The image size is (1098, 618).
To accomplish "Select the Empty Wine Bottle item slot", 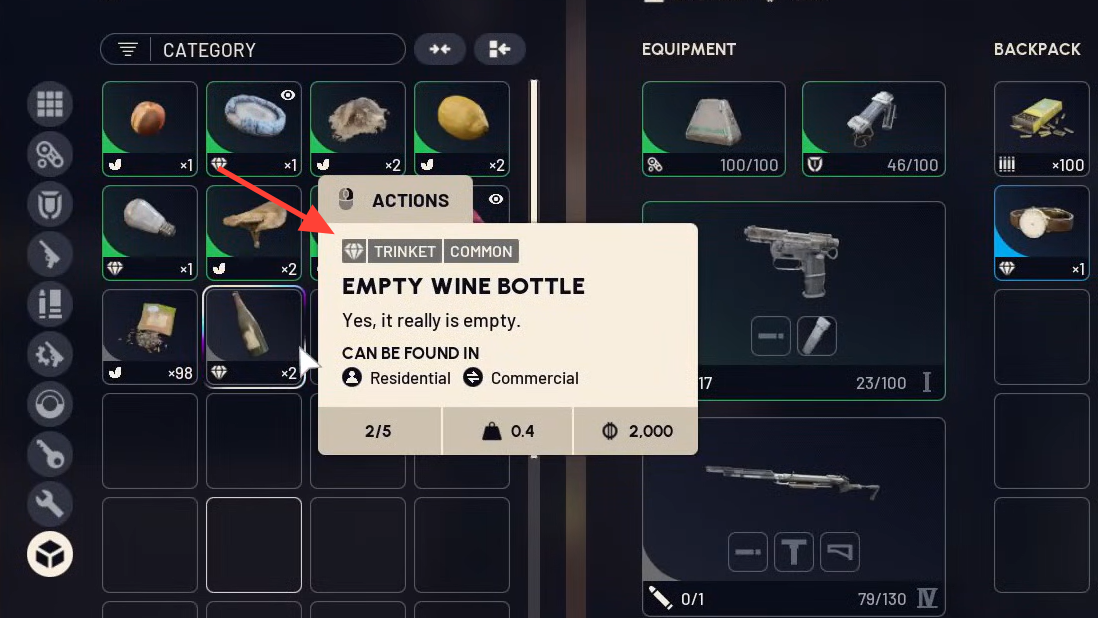I will [254, 337].
